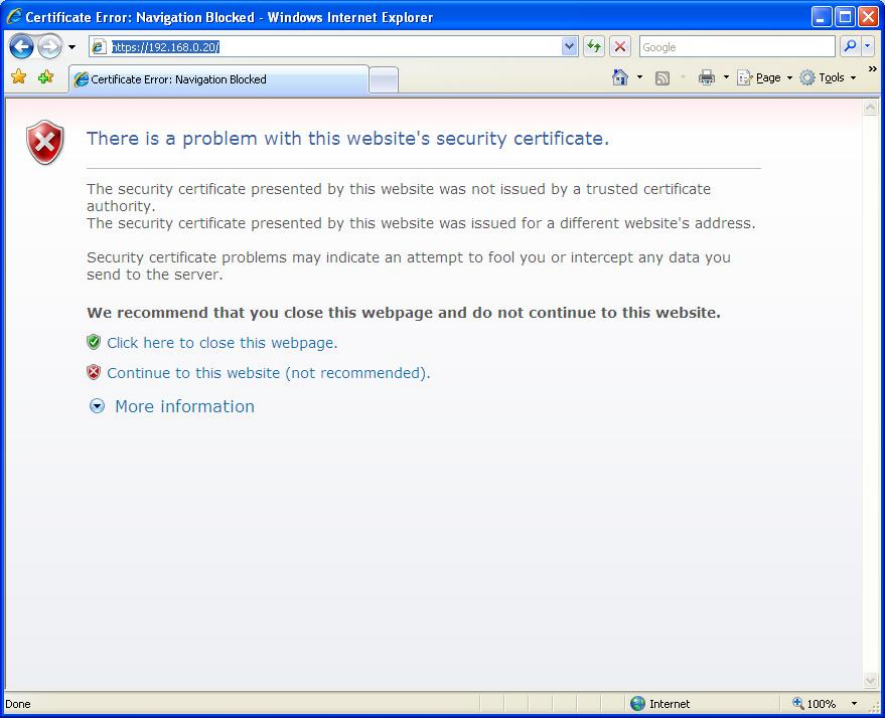The width and height of the screenshot is (885, 718).
Task: Click the More information arrow icon
Action: [97, 406]
